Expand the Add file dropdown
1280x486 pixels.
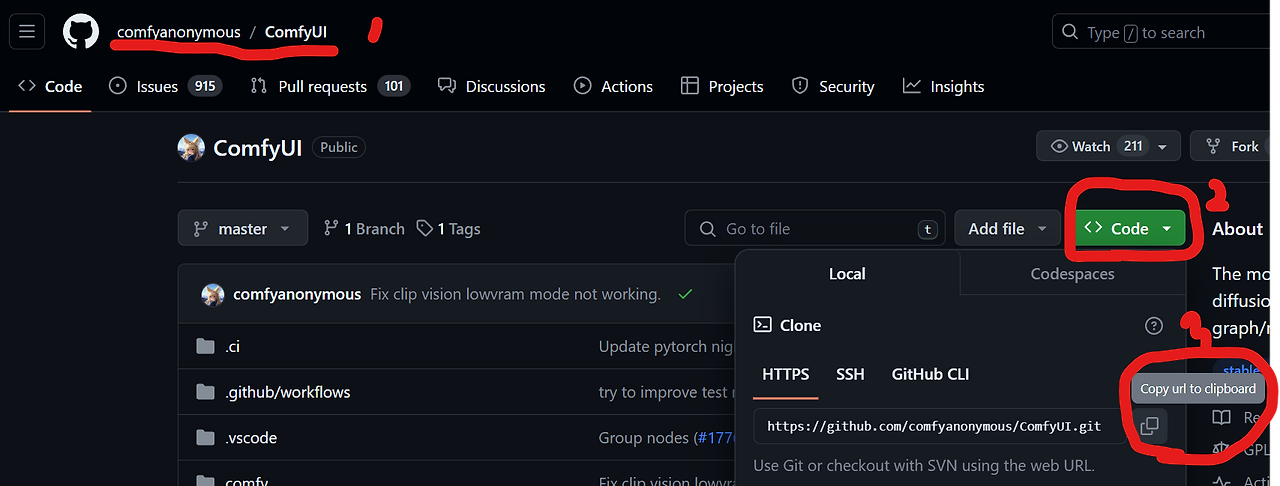pos(1007,229)
